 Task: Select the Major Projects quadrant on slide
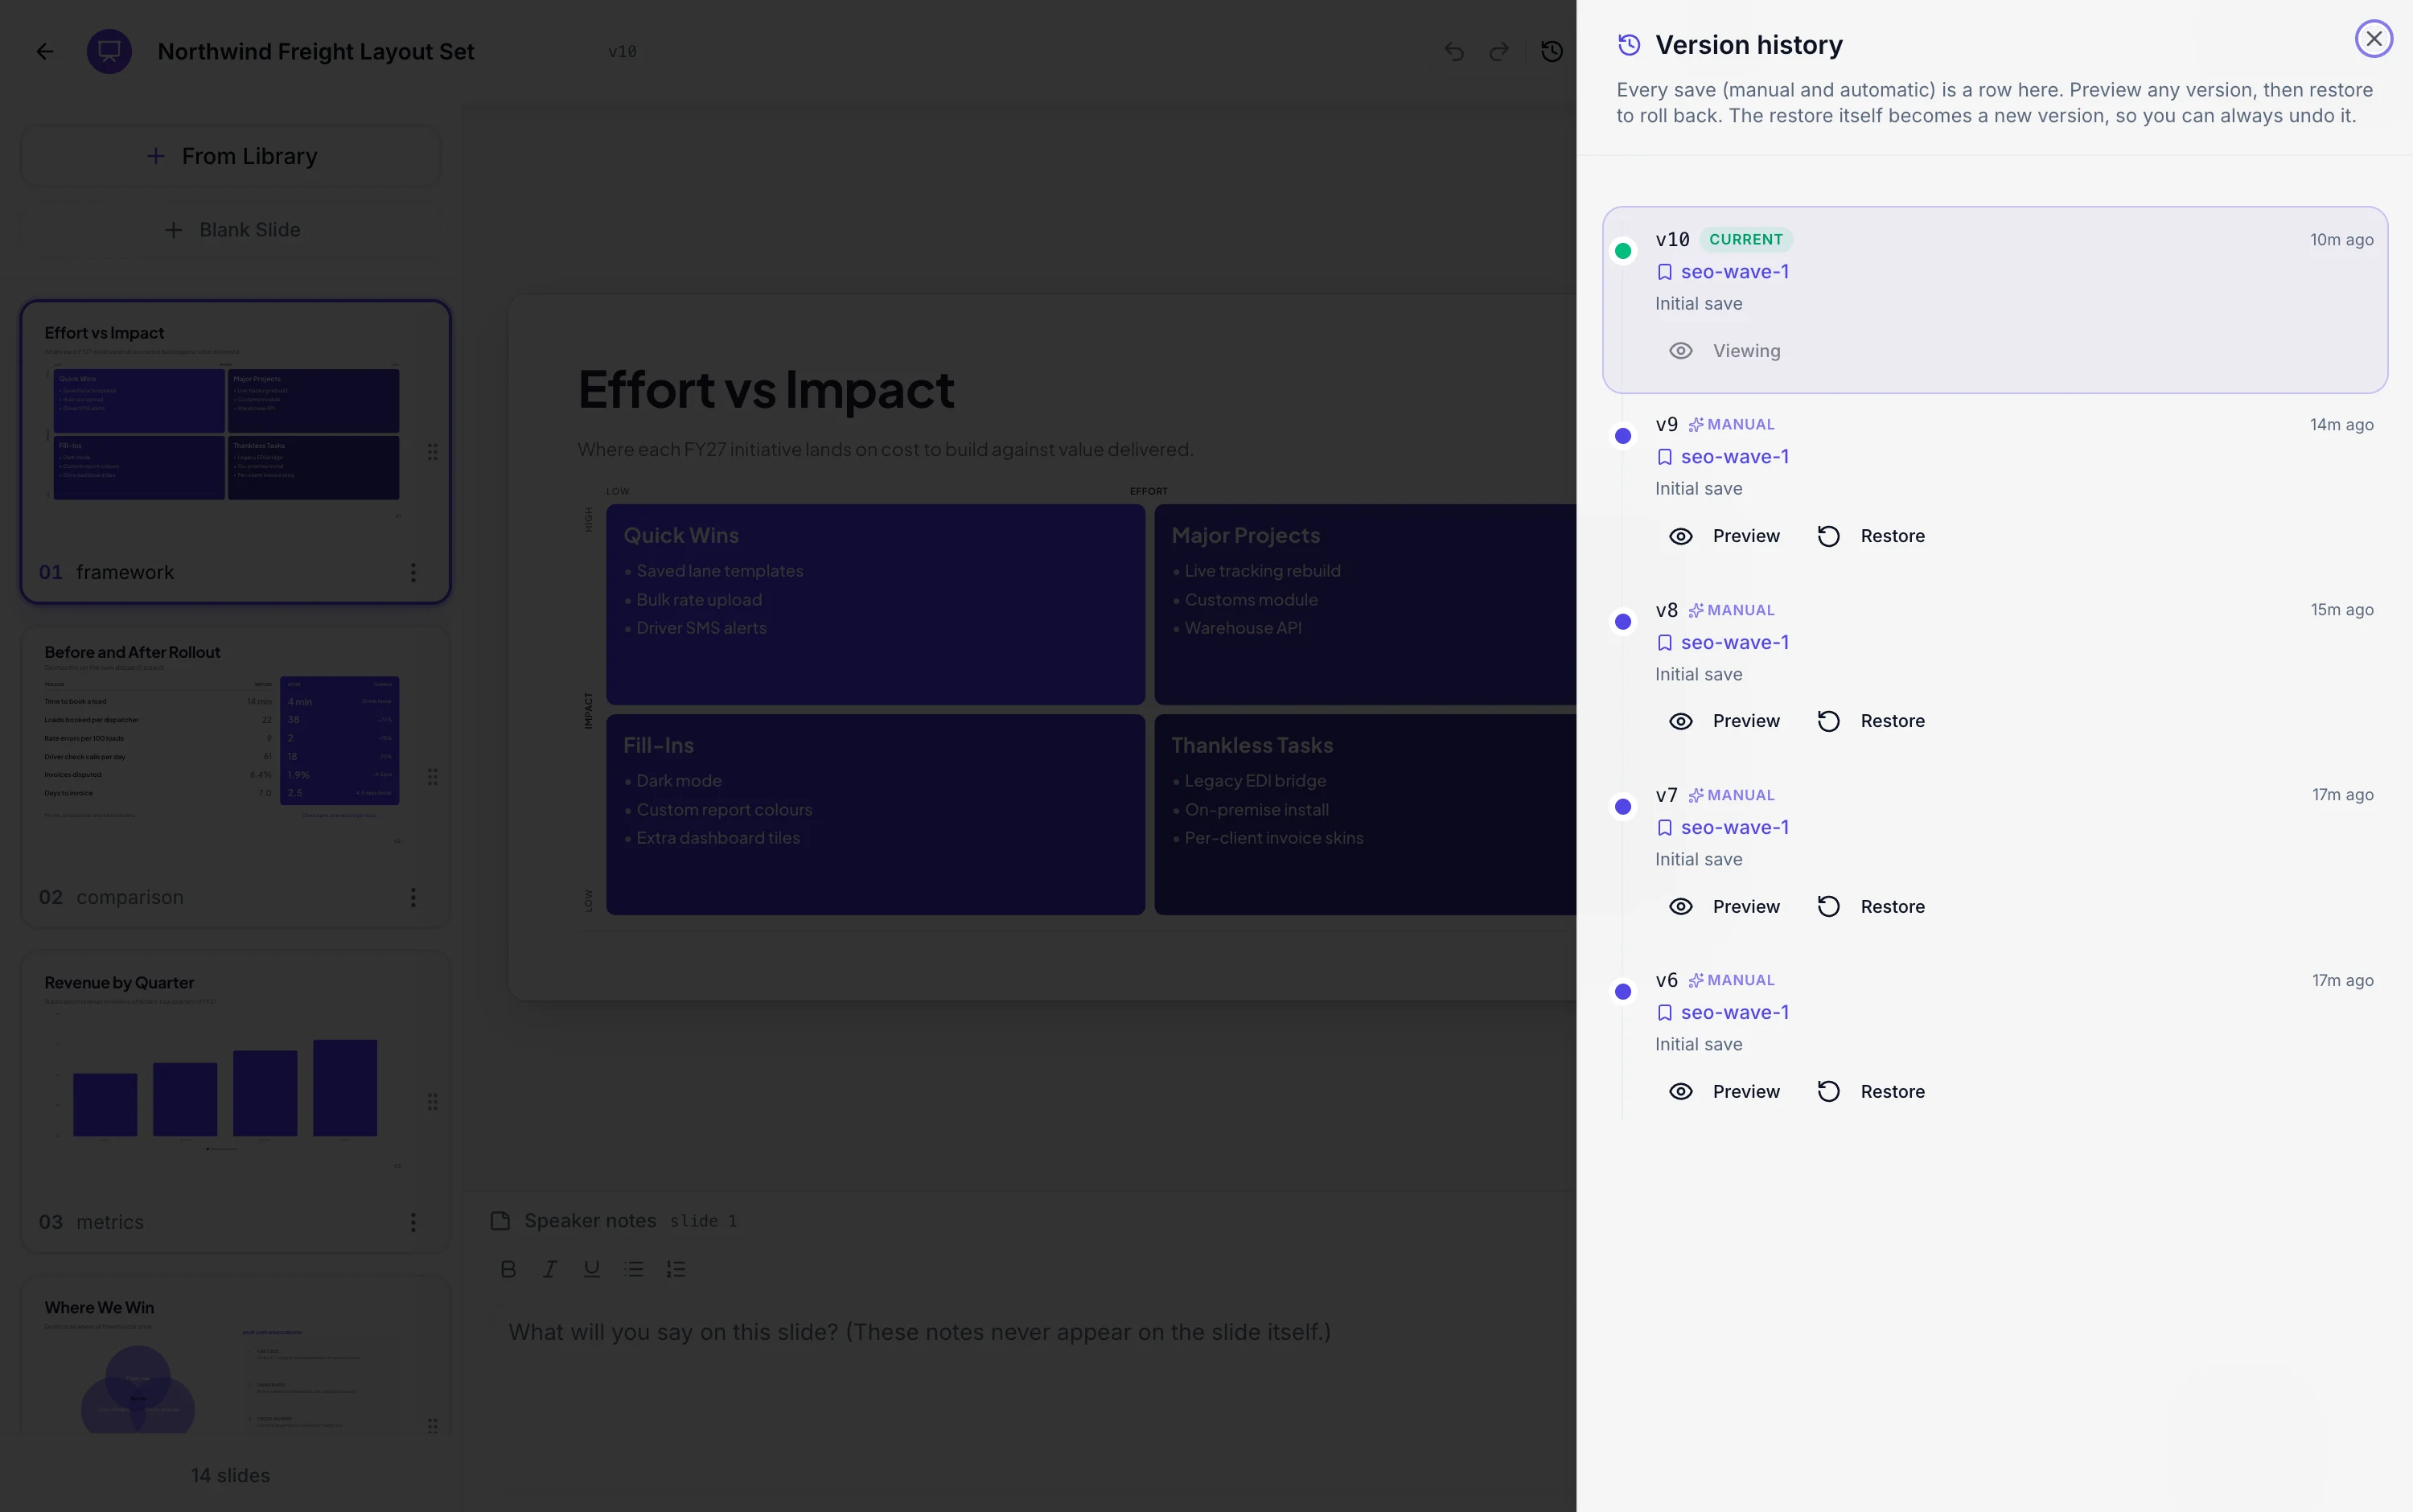pyautogui.click(x=1365, y=604)
